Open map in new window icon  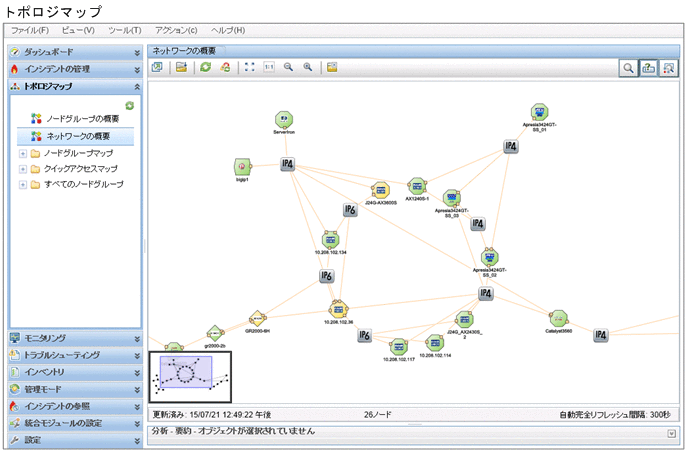pos(157,67)
